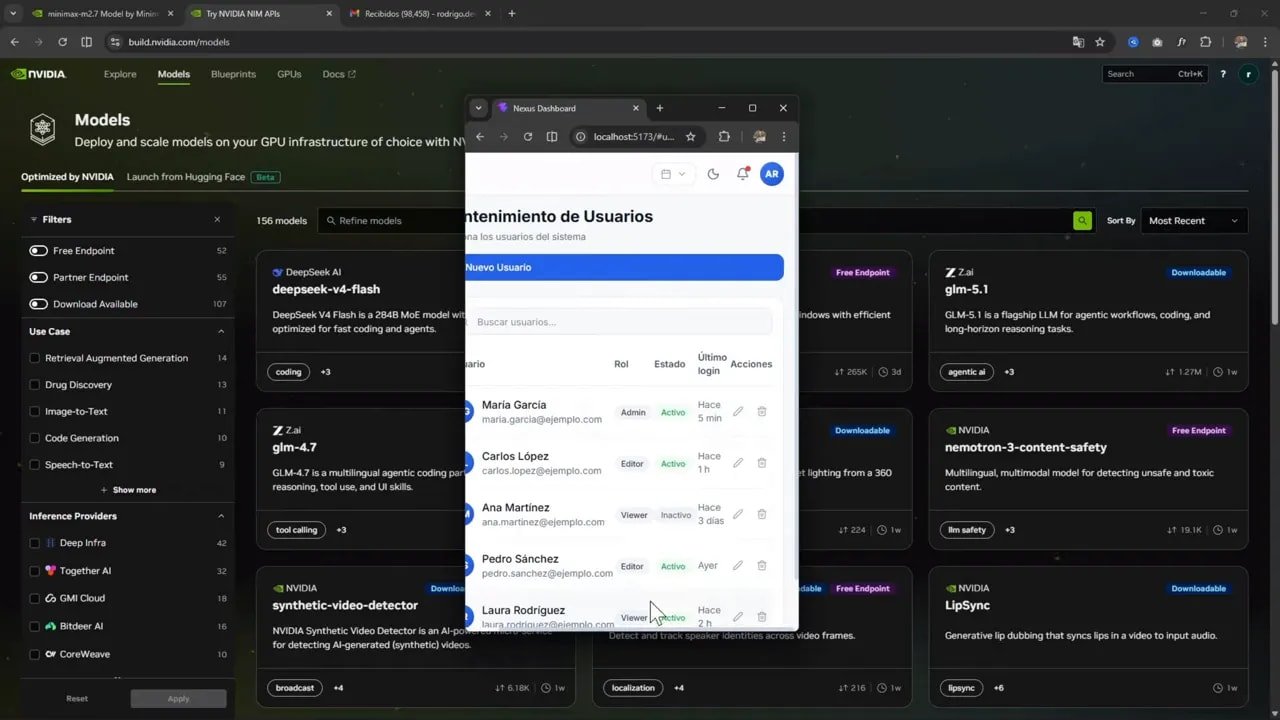
Task: Open extensions puzzle icon in Nexus window
Action: (x=724, y=137)
